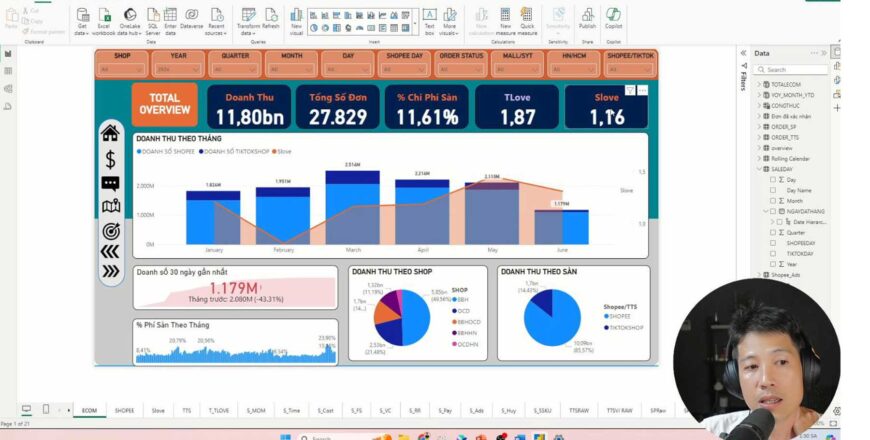
Task: Click the forward triple-chevron navigation icon
Action: click(x=110, y=271)
